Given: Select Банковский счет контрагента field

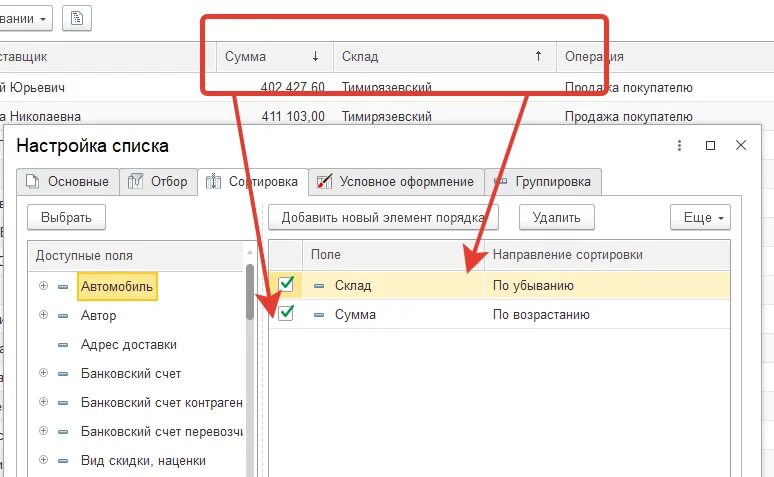Looking at the screenshot, I should pyautogui.click(x=161, y=402).
